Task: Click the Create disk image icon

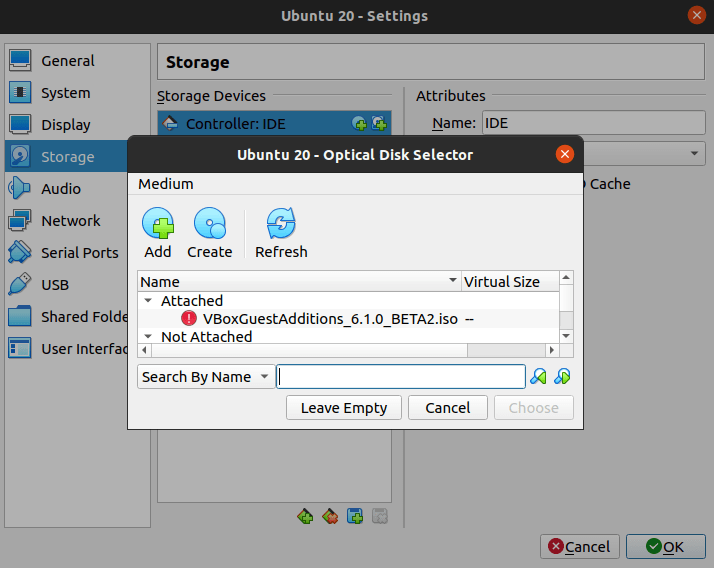Action: [209, 223]
